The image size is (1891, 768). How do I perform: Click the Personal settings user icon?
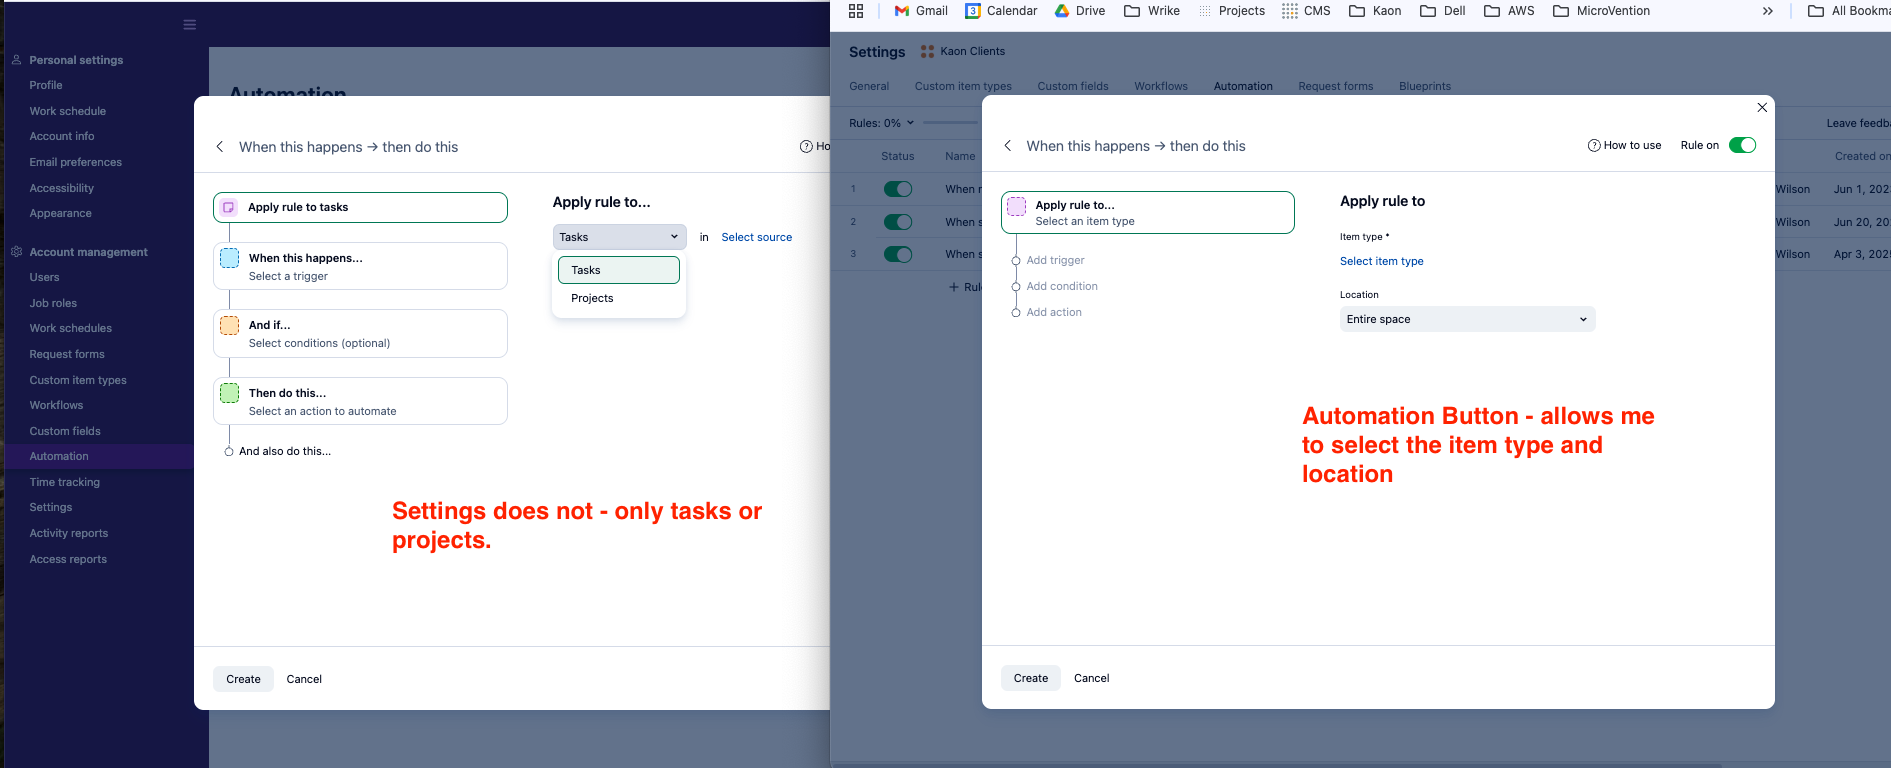tap(16, 60)
